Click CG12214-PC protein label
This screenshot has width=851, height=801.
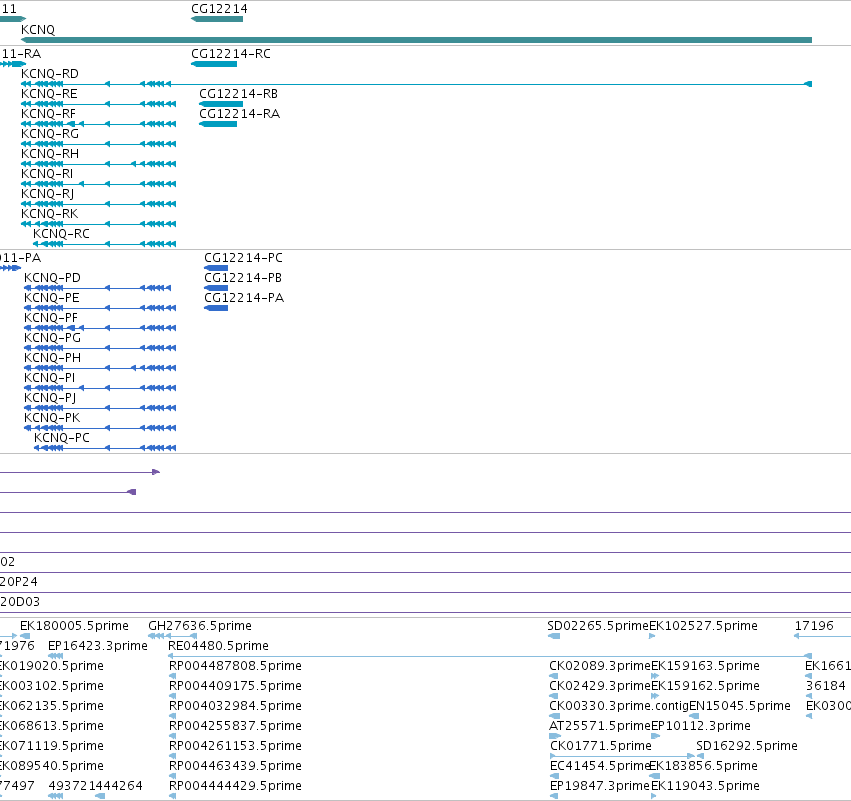(x=243, y=258)
